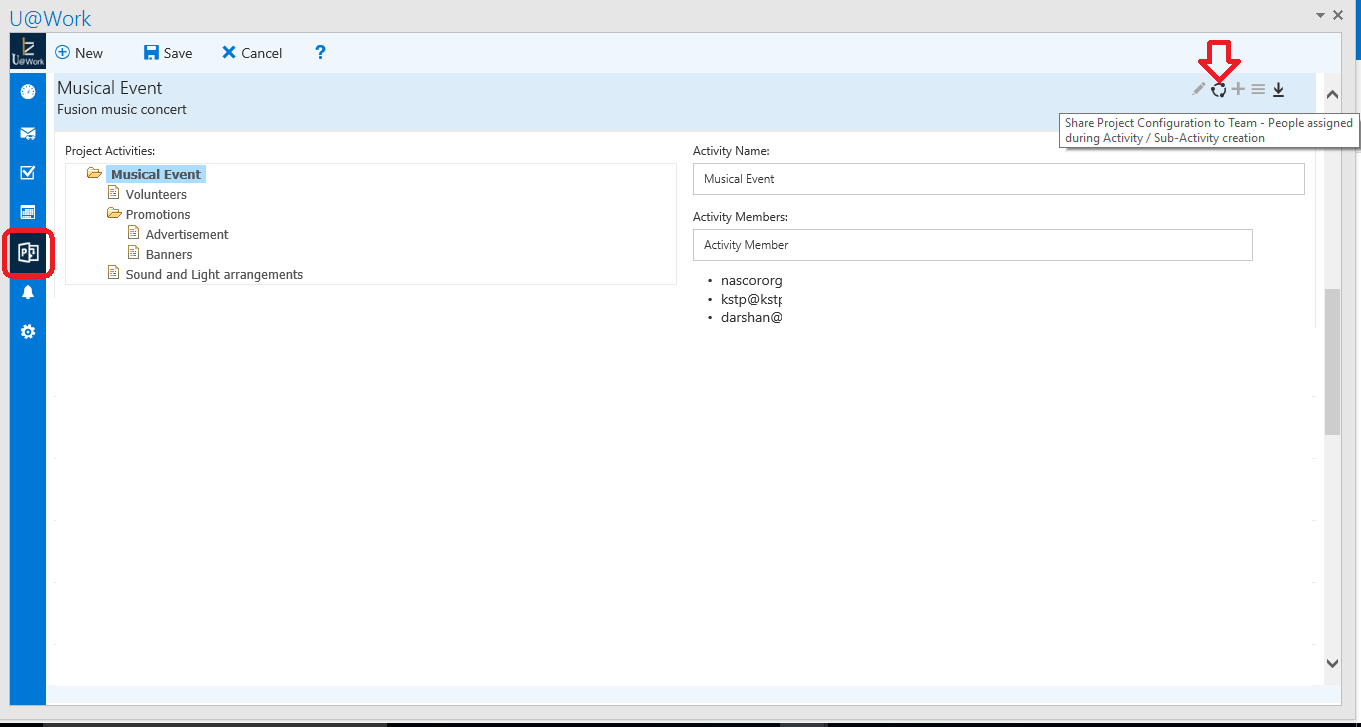The height and width of the screenshot is (727, 1361).
Task: Open the dashboard gauge icon in sidebar
Action: click(28, 92)
